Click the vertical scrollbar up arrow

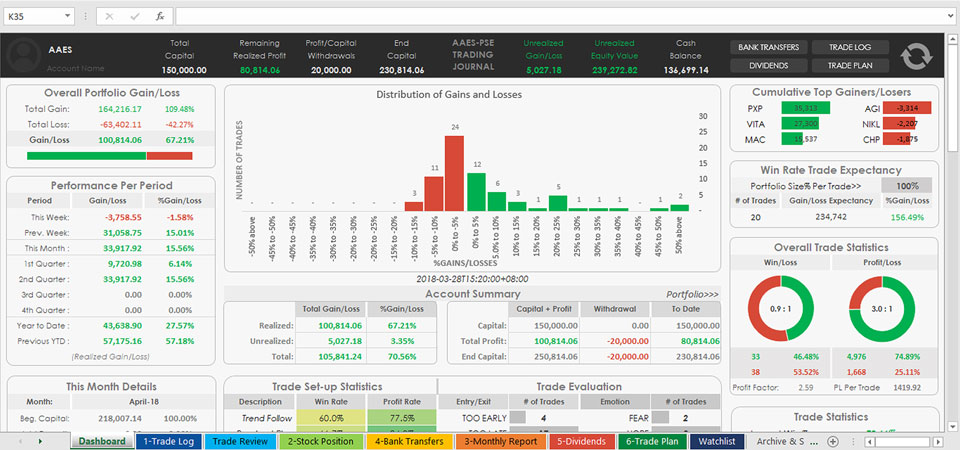click(x=951, y=41)
